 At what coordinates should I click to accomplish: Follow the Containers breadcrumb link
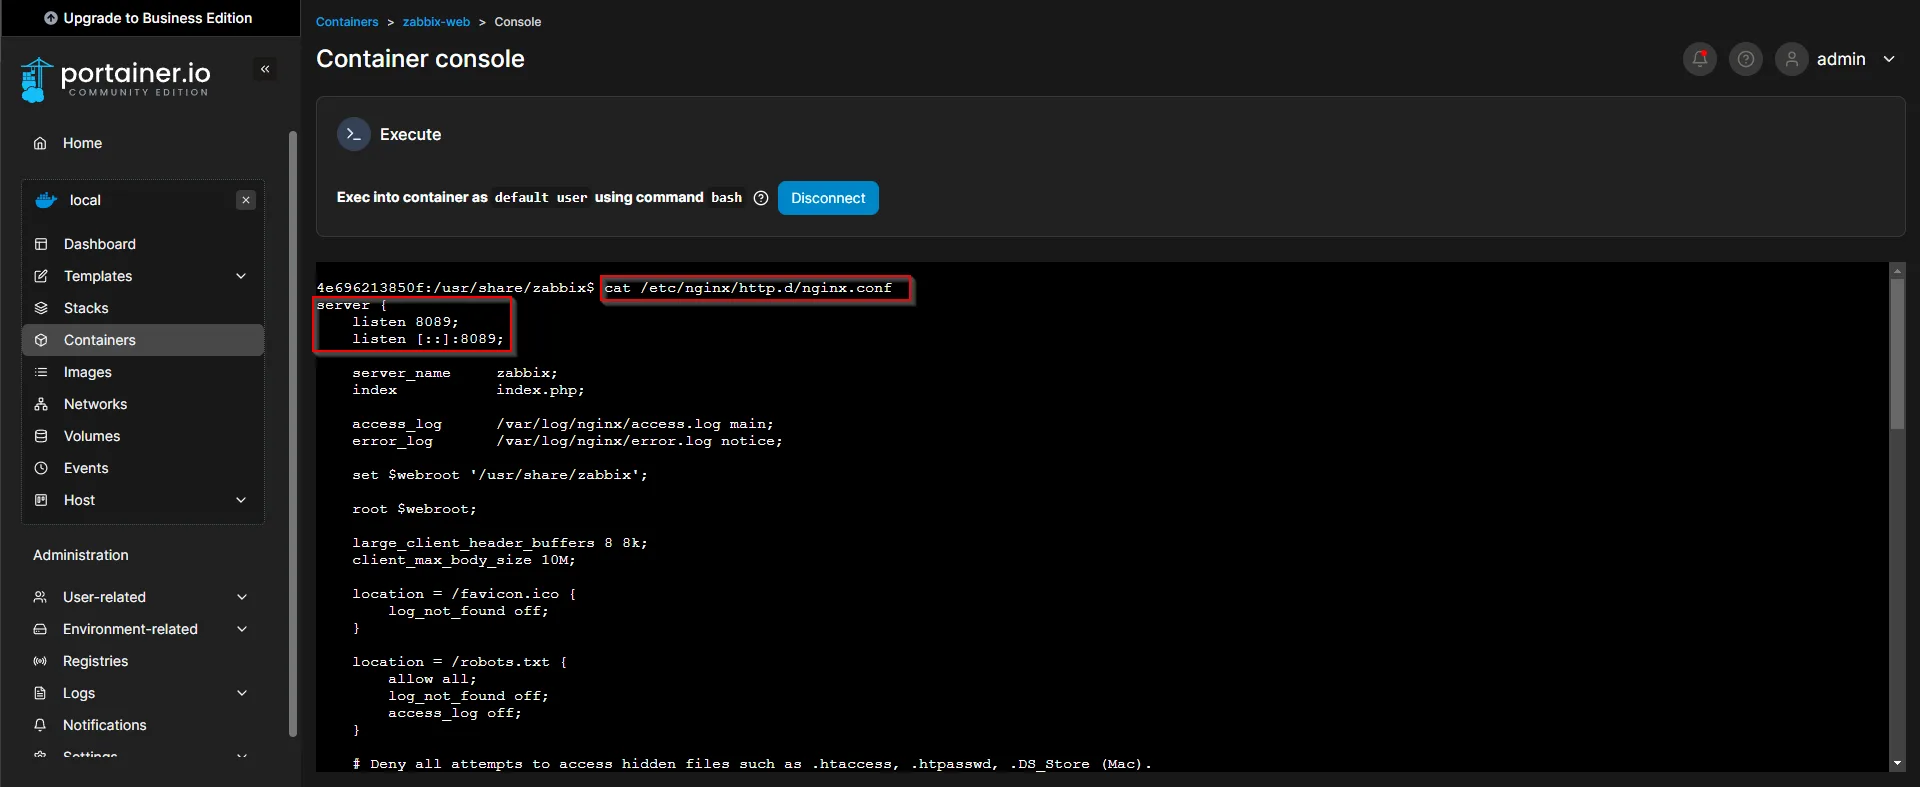[347, 22]
